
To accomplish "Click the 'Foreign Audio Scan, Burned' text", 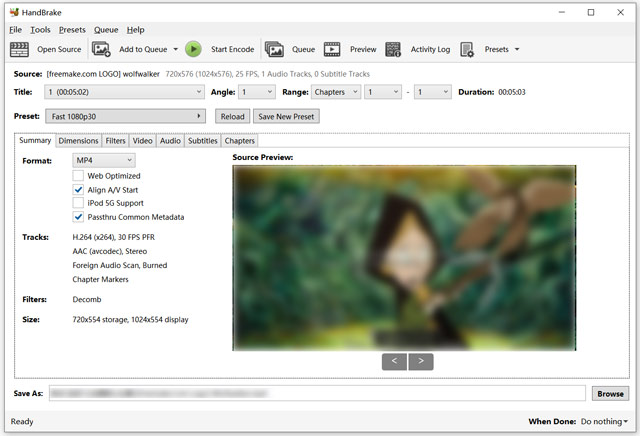I will point(120,265).
